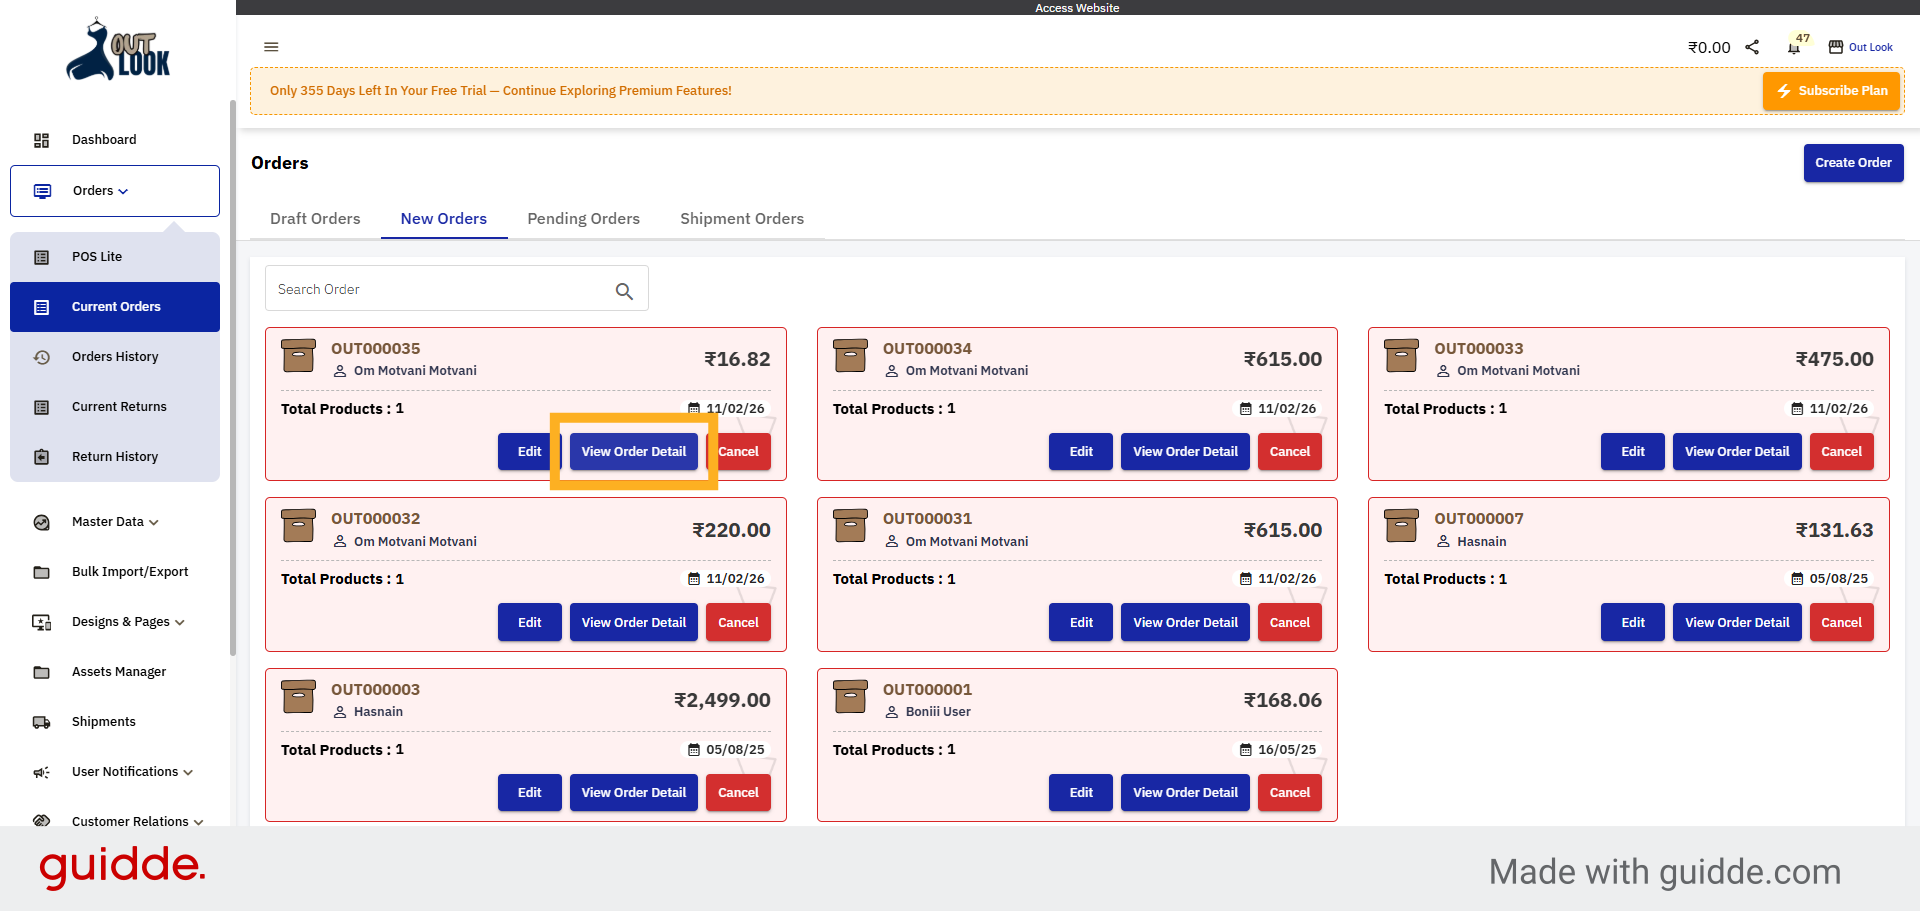The height and width of the screenshot is (911, 1920).
Task: Click the share icon in header
Action: [1752, 47]
